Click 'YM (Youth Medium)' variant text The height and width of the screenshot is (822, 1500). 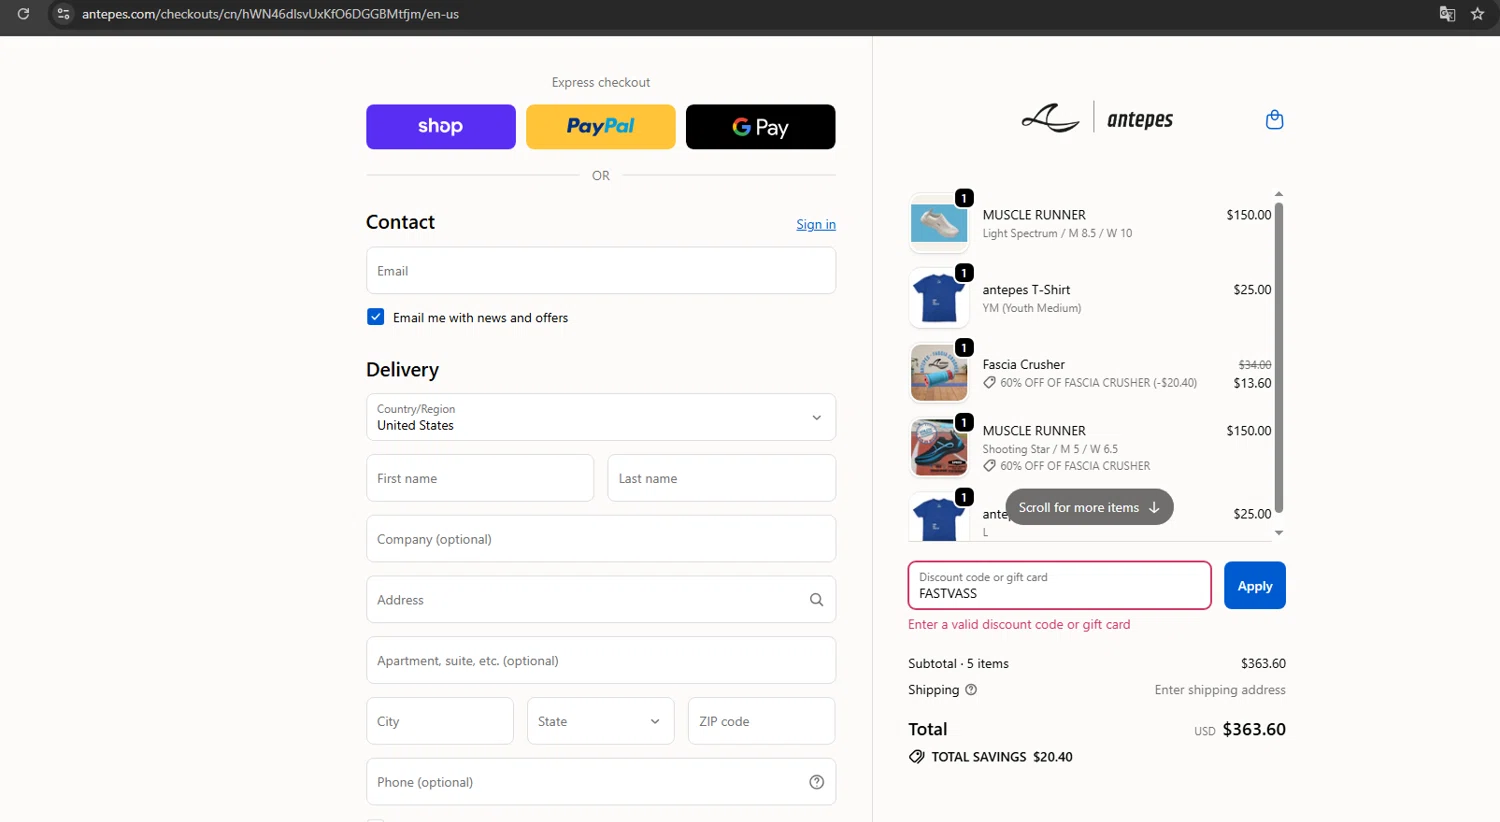point(1031,308)
